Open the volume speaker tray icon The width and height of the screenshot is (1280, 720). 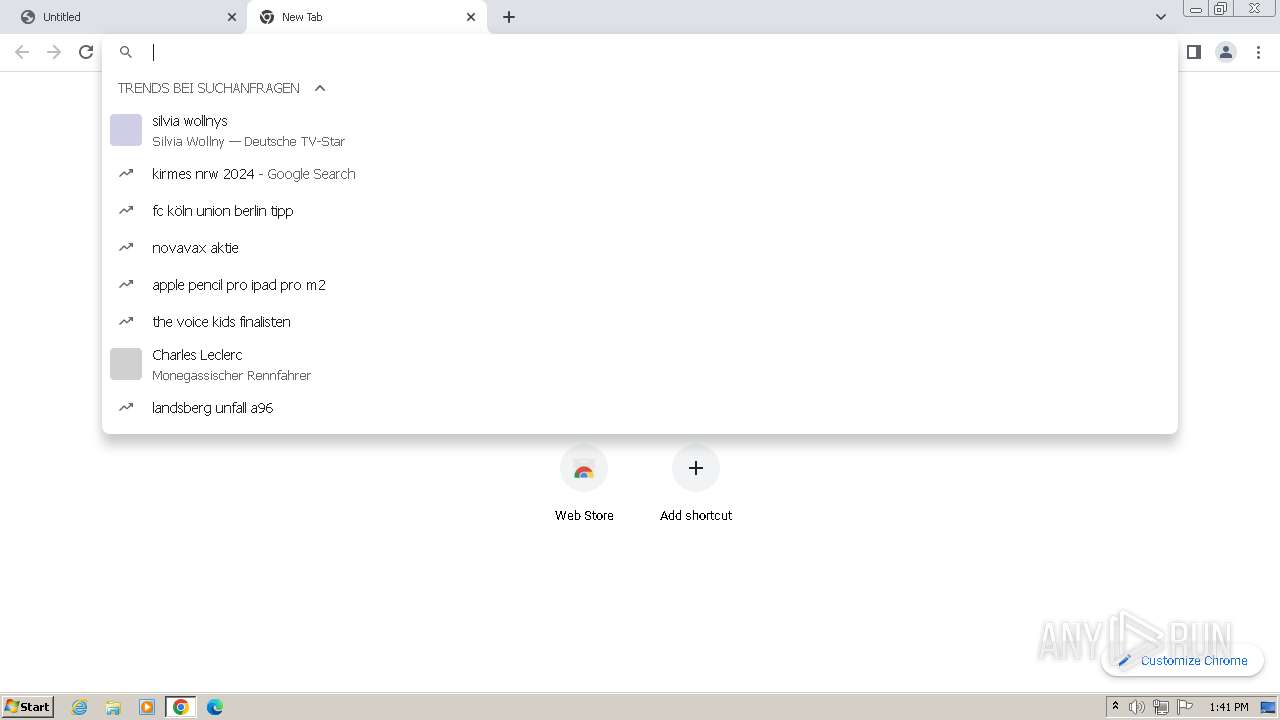click(x=1137, y=707)
